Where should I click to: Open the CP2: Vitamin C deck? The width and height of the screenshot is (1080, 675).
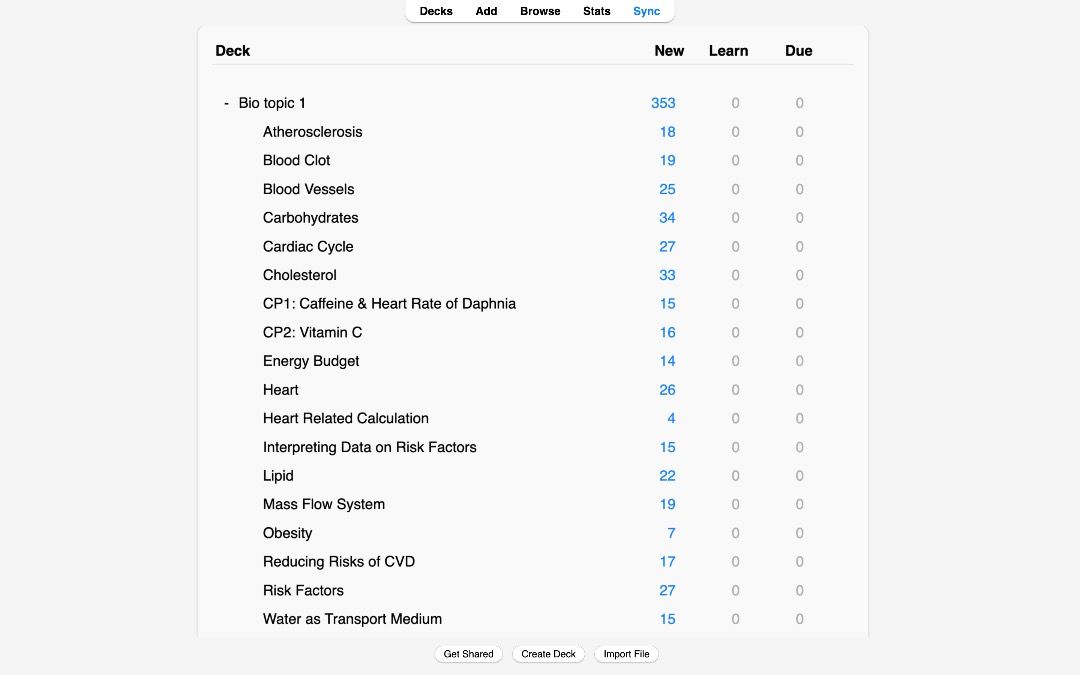pos(313,332)
